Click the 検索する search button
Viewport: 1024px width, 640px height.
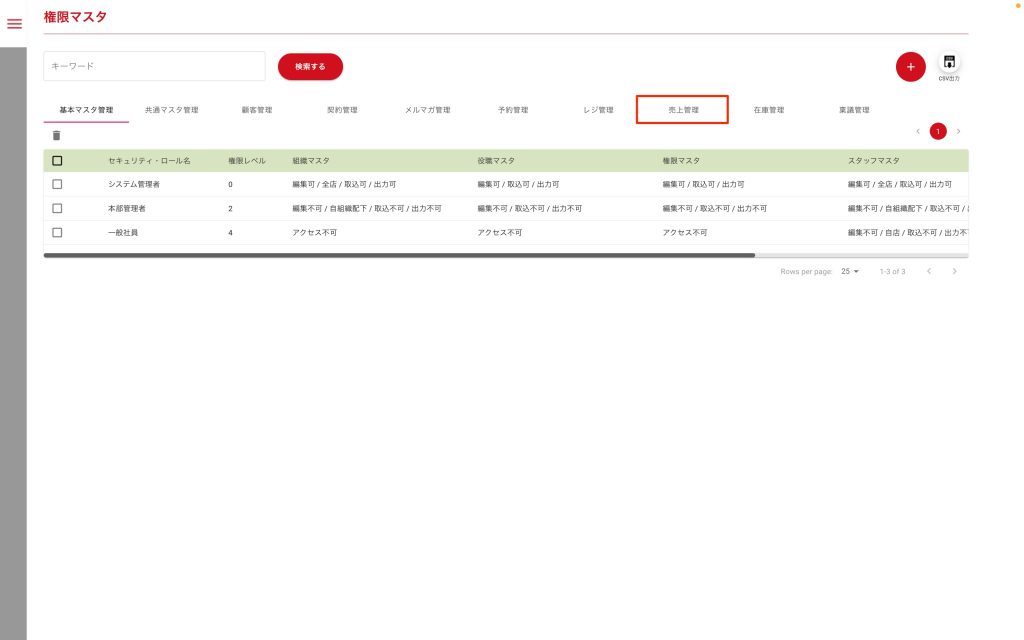[x=310, y=66]
